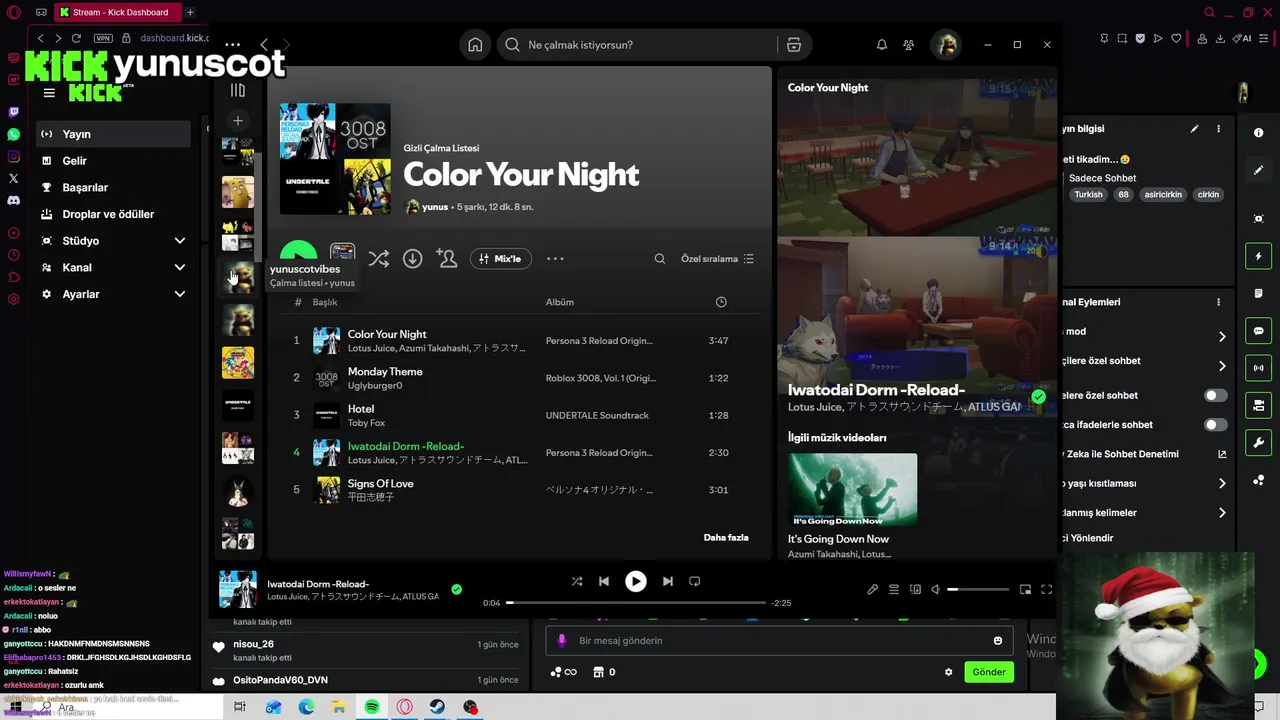
Task: Skip to next track
Action: pyautogui.click(x=668, y=581)
